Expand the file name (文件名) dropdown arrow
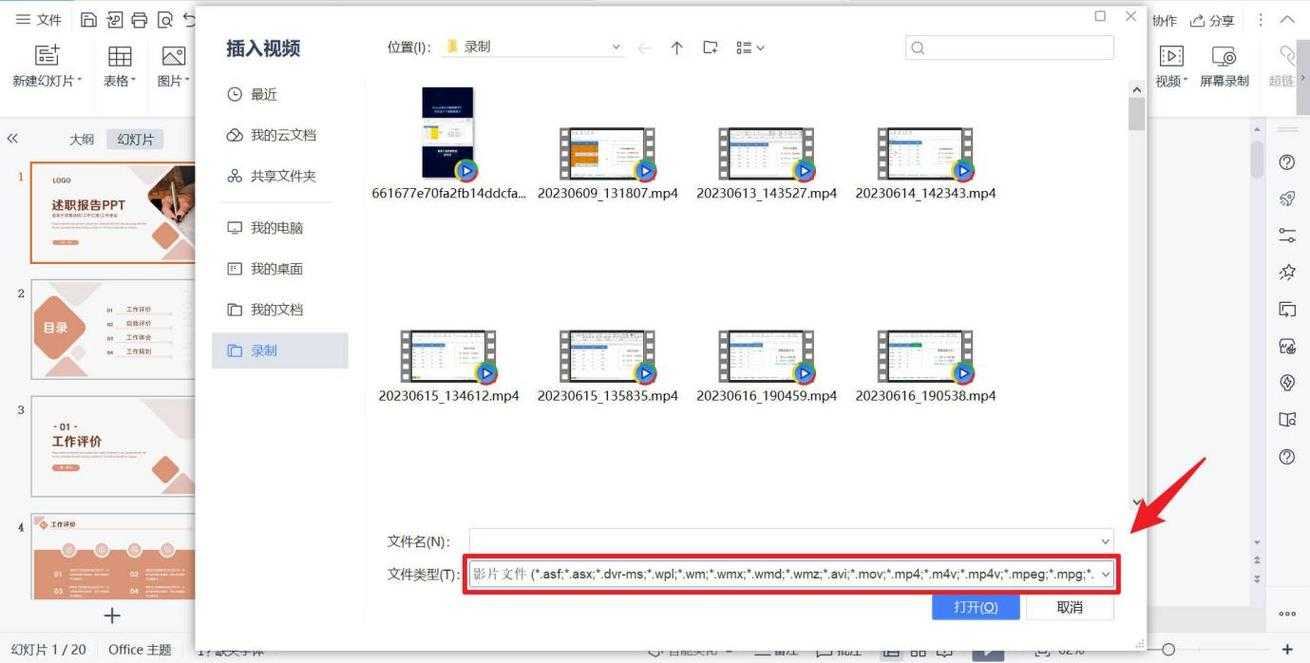The image size is (1310, 663). click(x=1104, y=542)
